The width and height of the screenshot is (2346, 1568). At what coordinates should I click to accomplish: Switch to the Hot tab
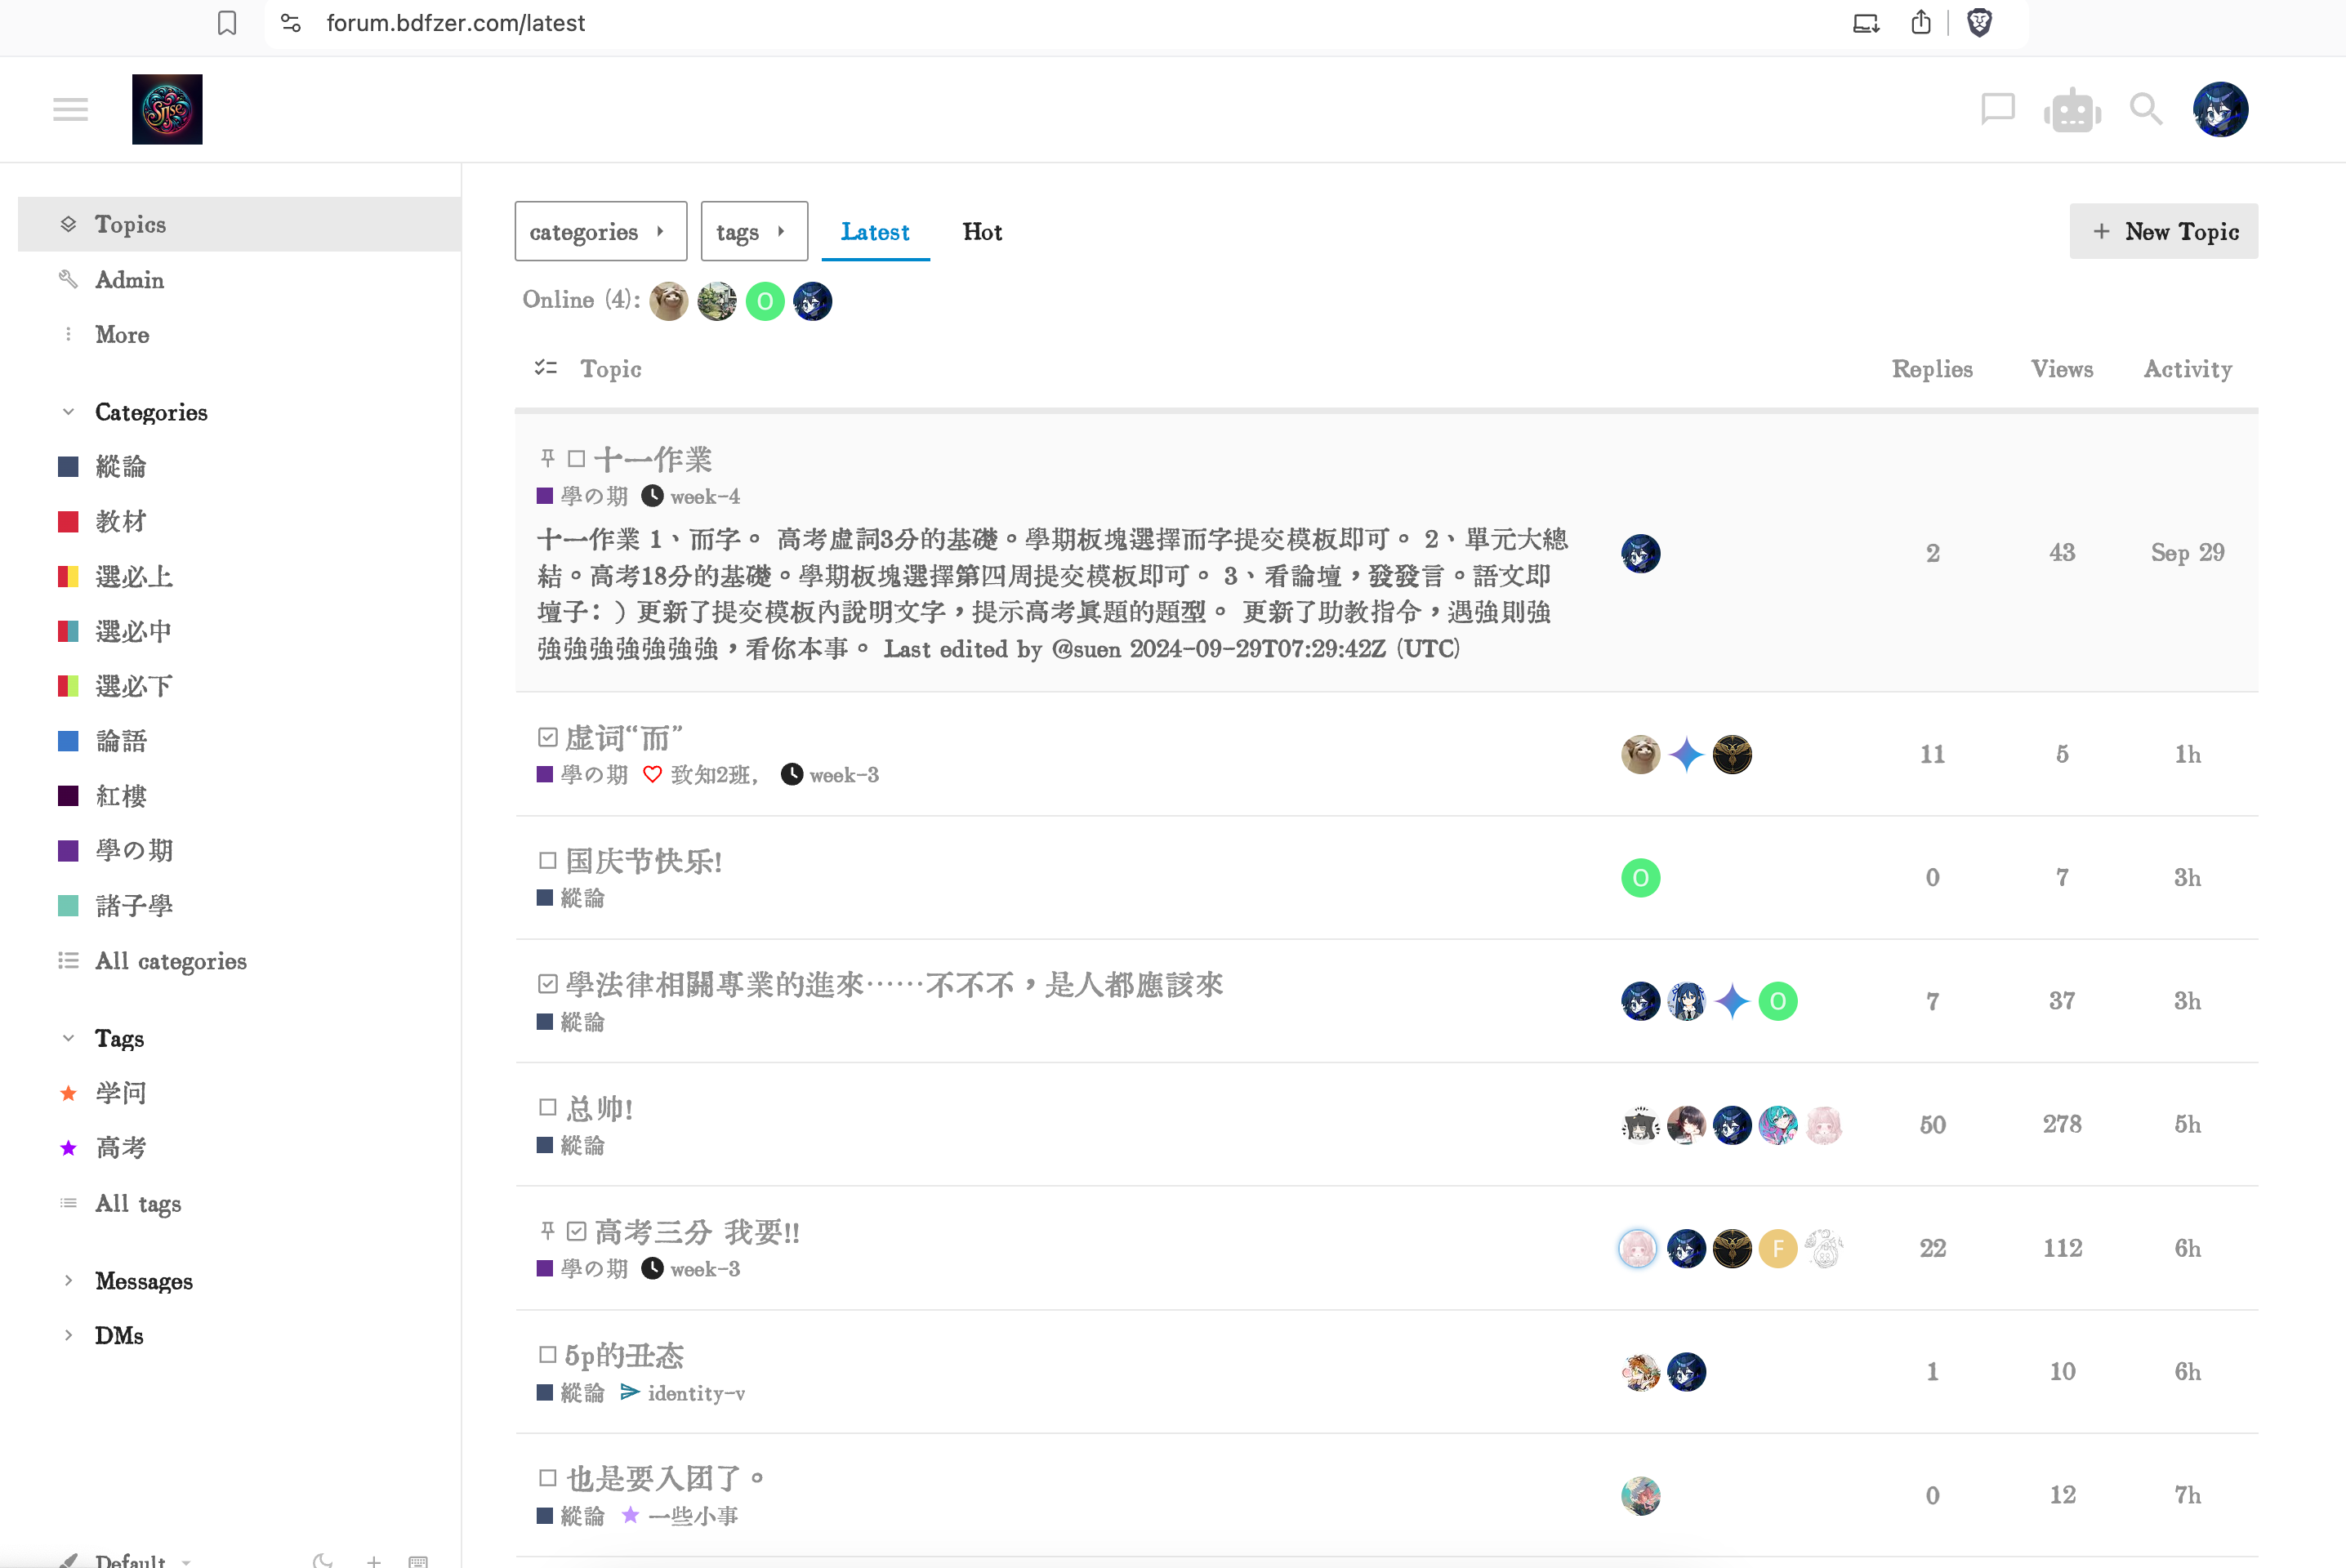click(981, 231)
